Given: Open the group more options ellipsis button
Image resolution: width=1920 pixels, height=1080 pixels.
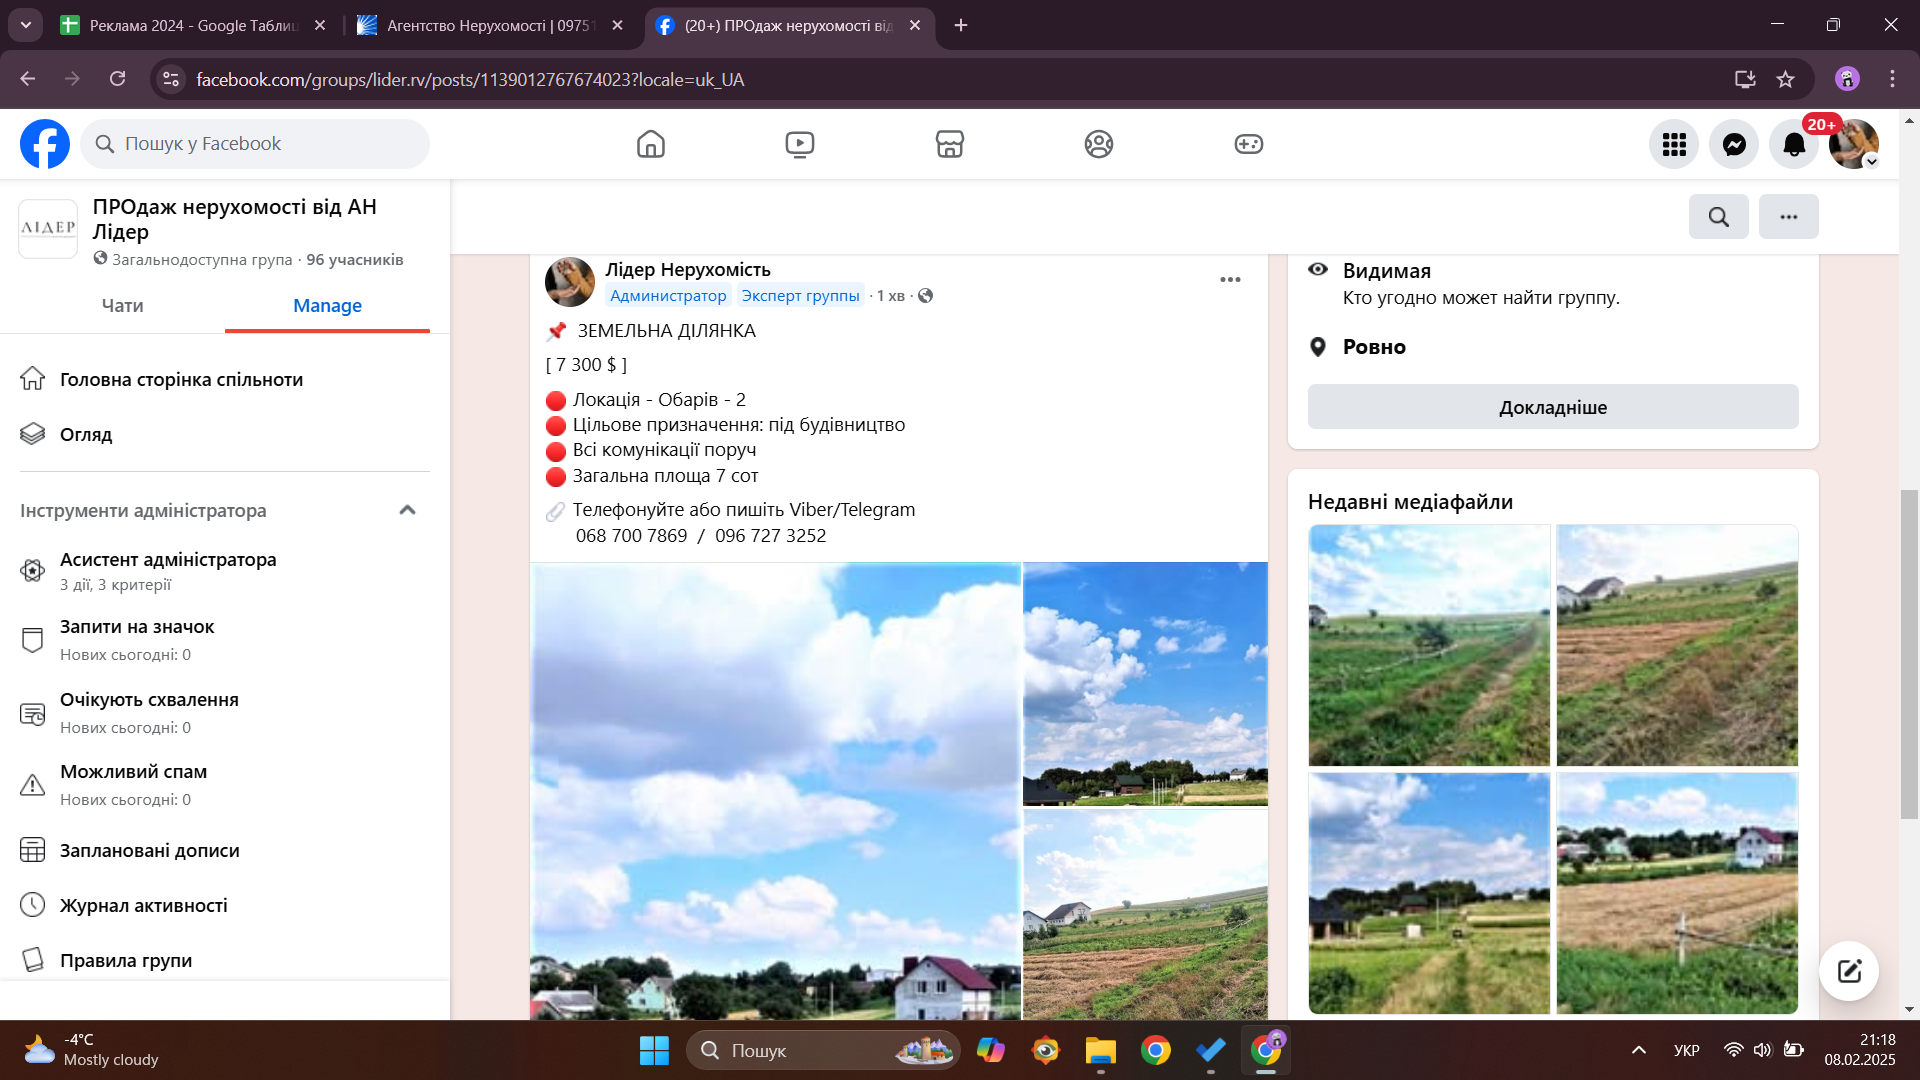Looking at the screenshot, I should coord(1788,217).
